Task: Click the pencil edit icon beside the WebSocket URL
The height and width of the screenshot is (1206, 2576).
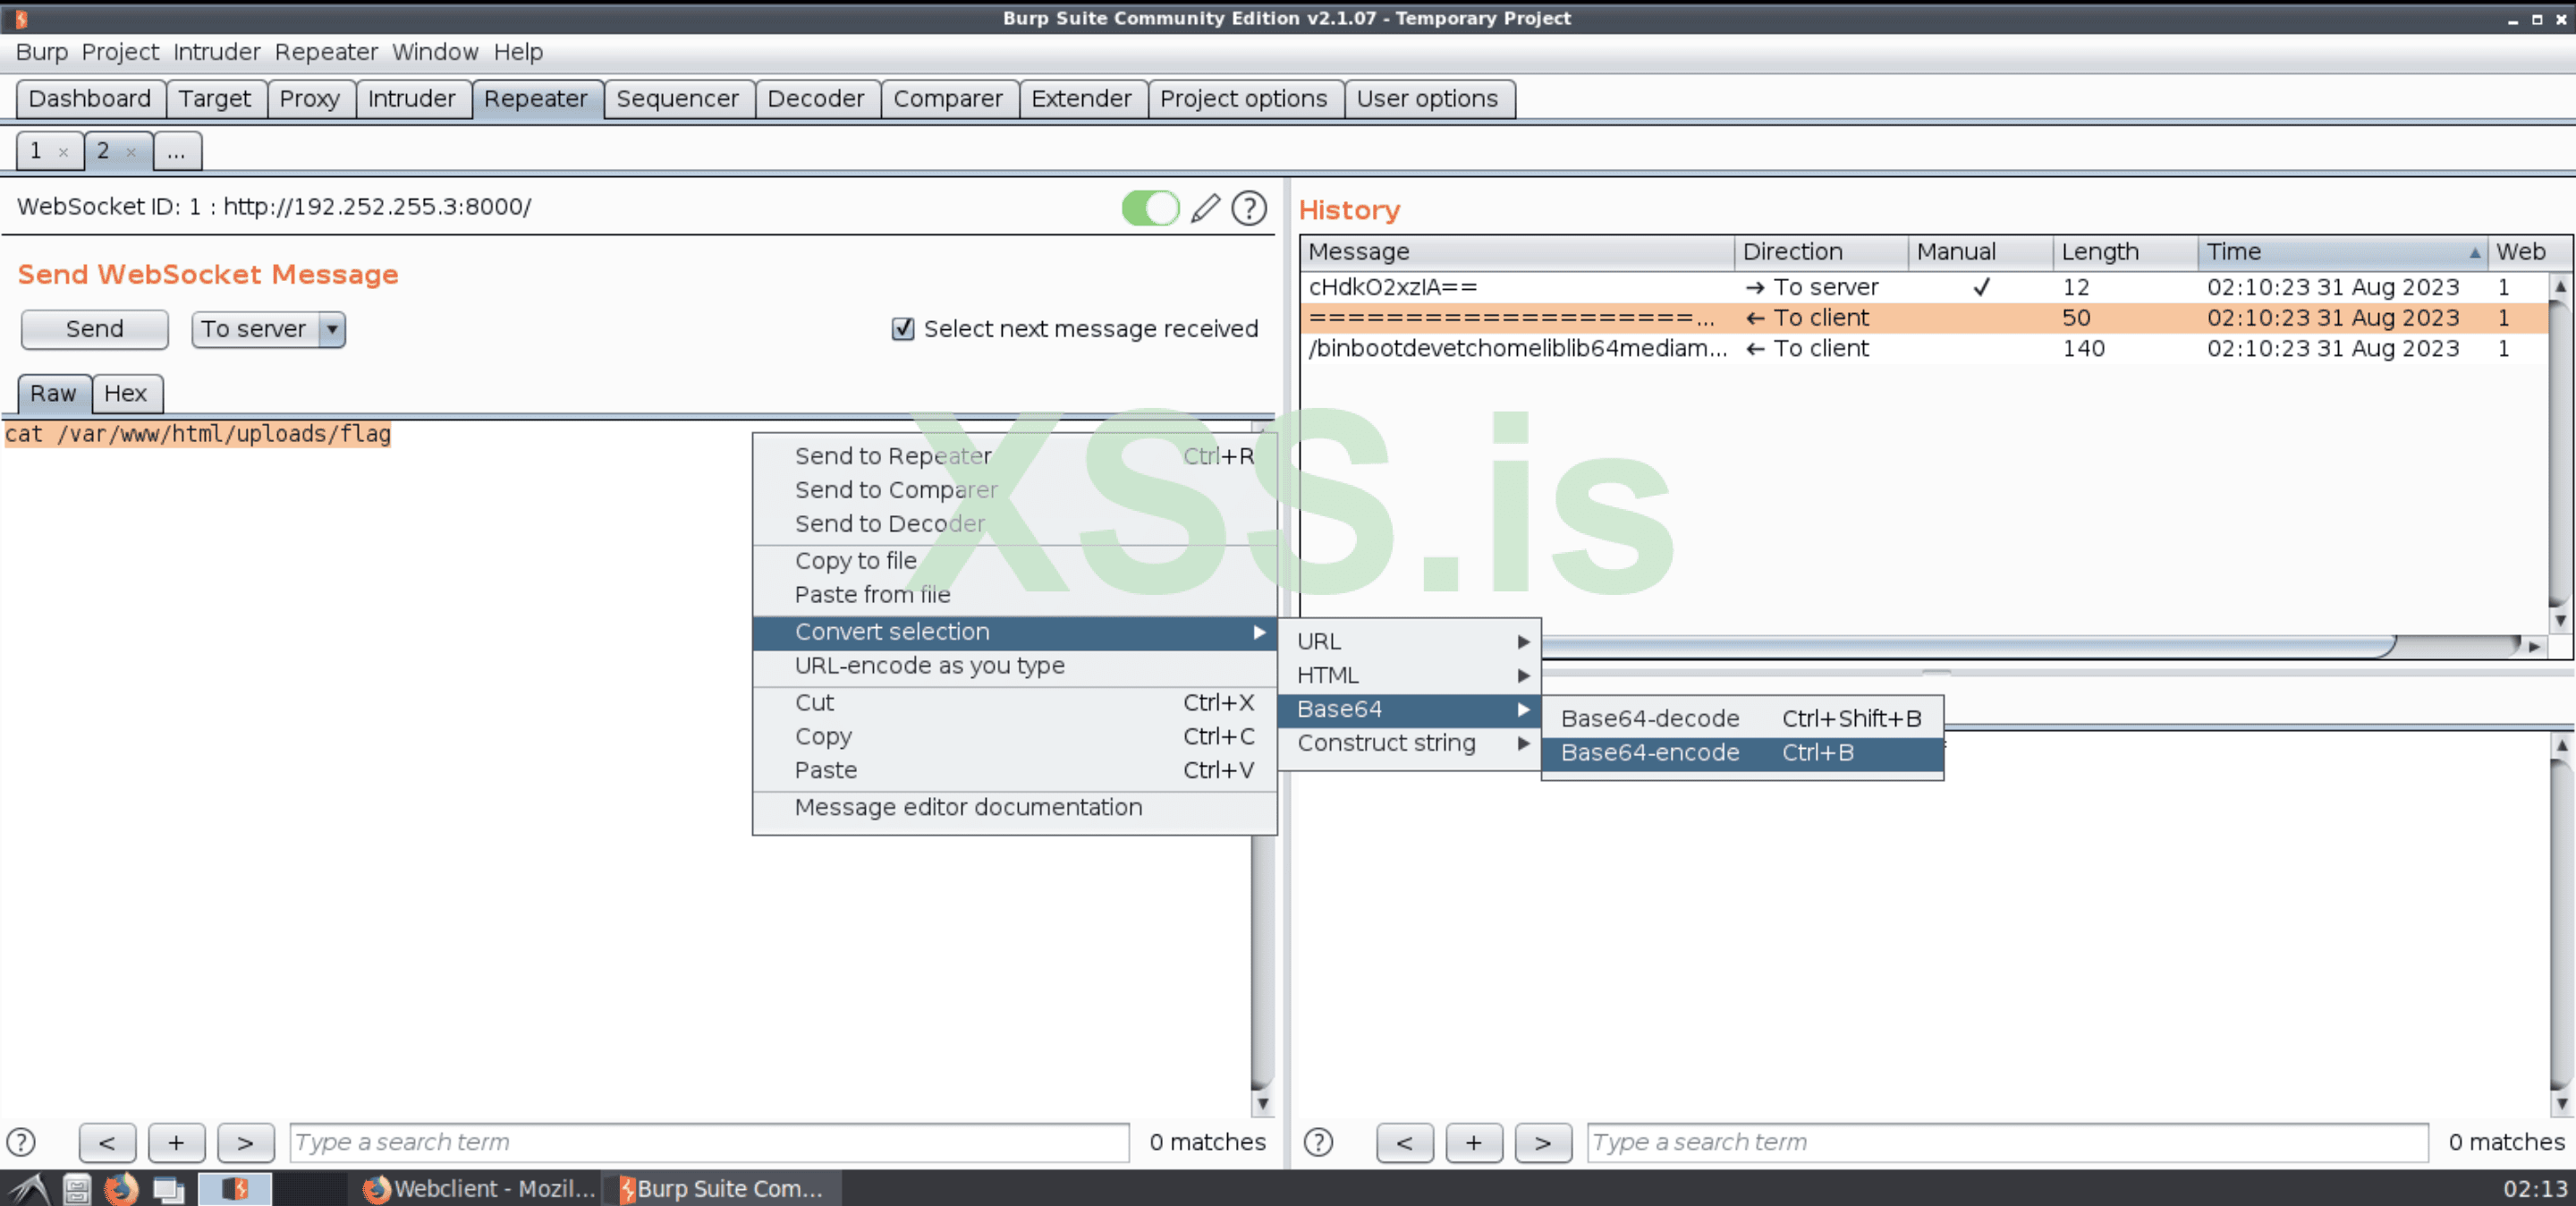Action: (1205, 208)
